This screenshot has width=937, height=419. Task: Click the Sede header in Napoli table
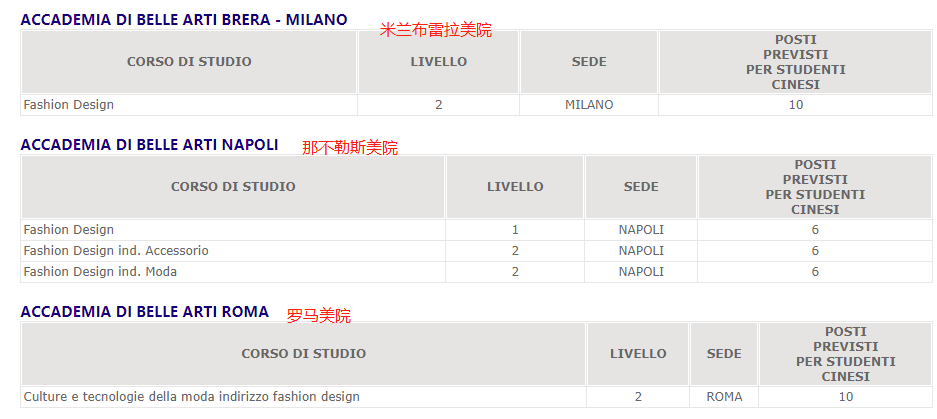[641, 187]
